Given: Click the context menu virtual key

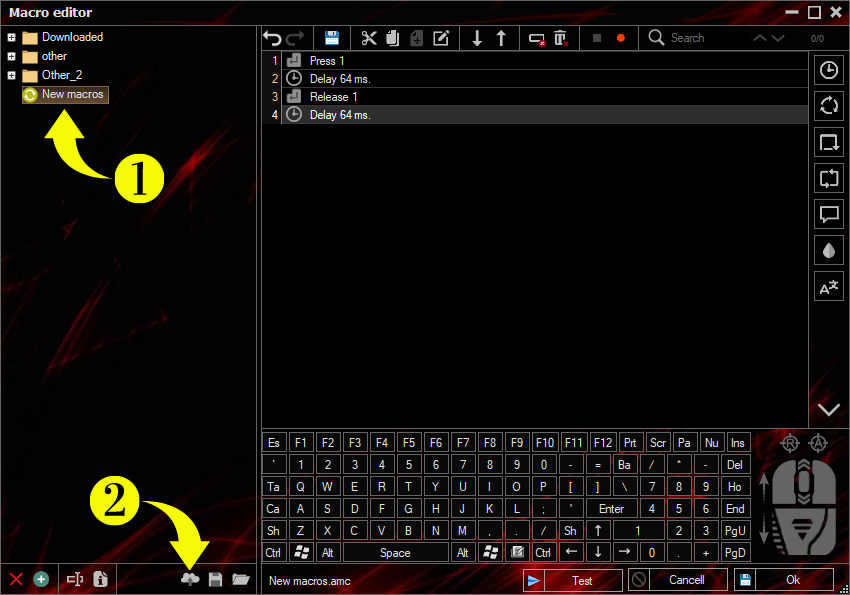Looking at the screenshot, I should [517, 553].
